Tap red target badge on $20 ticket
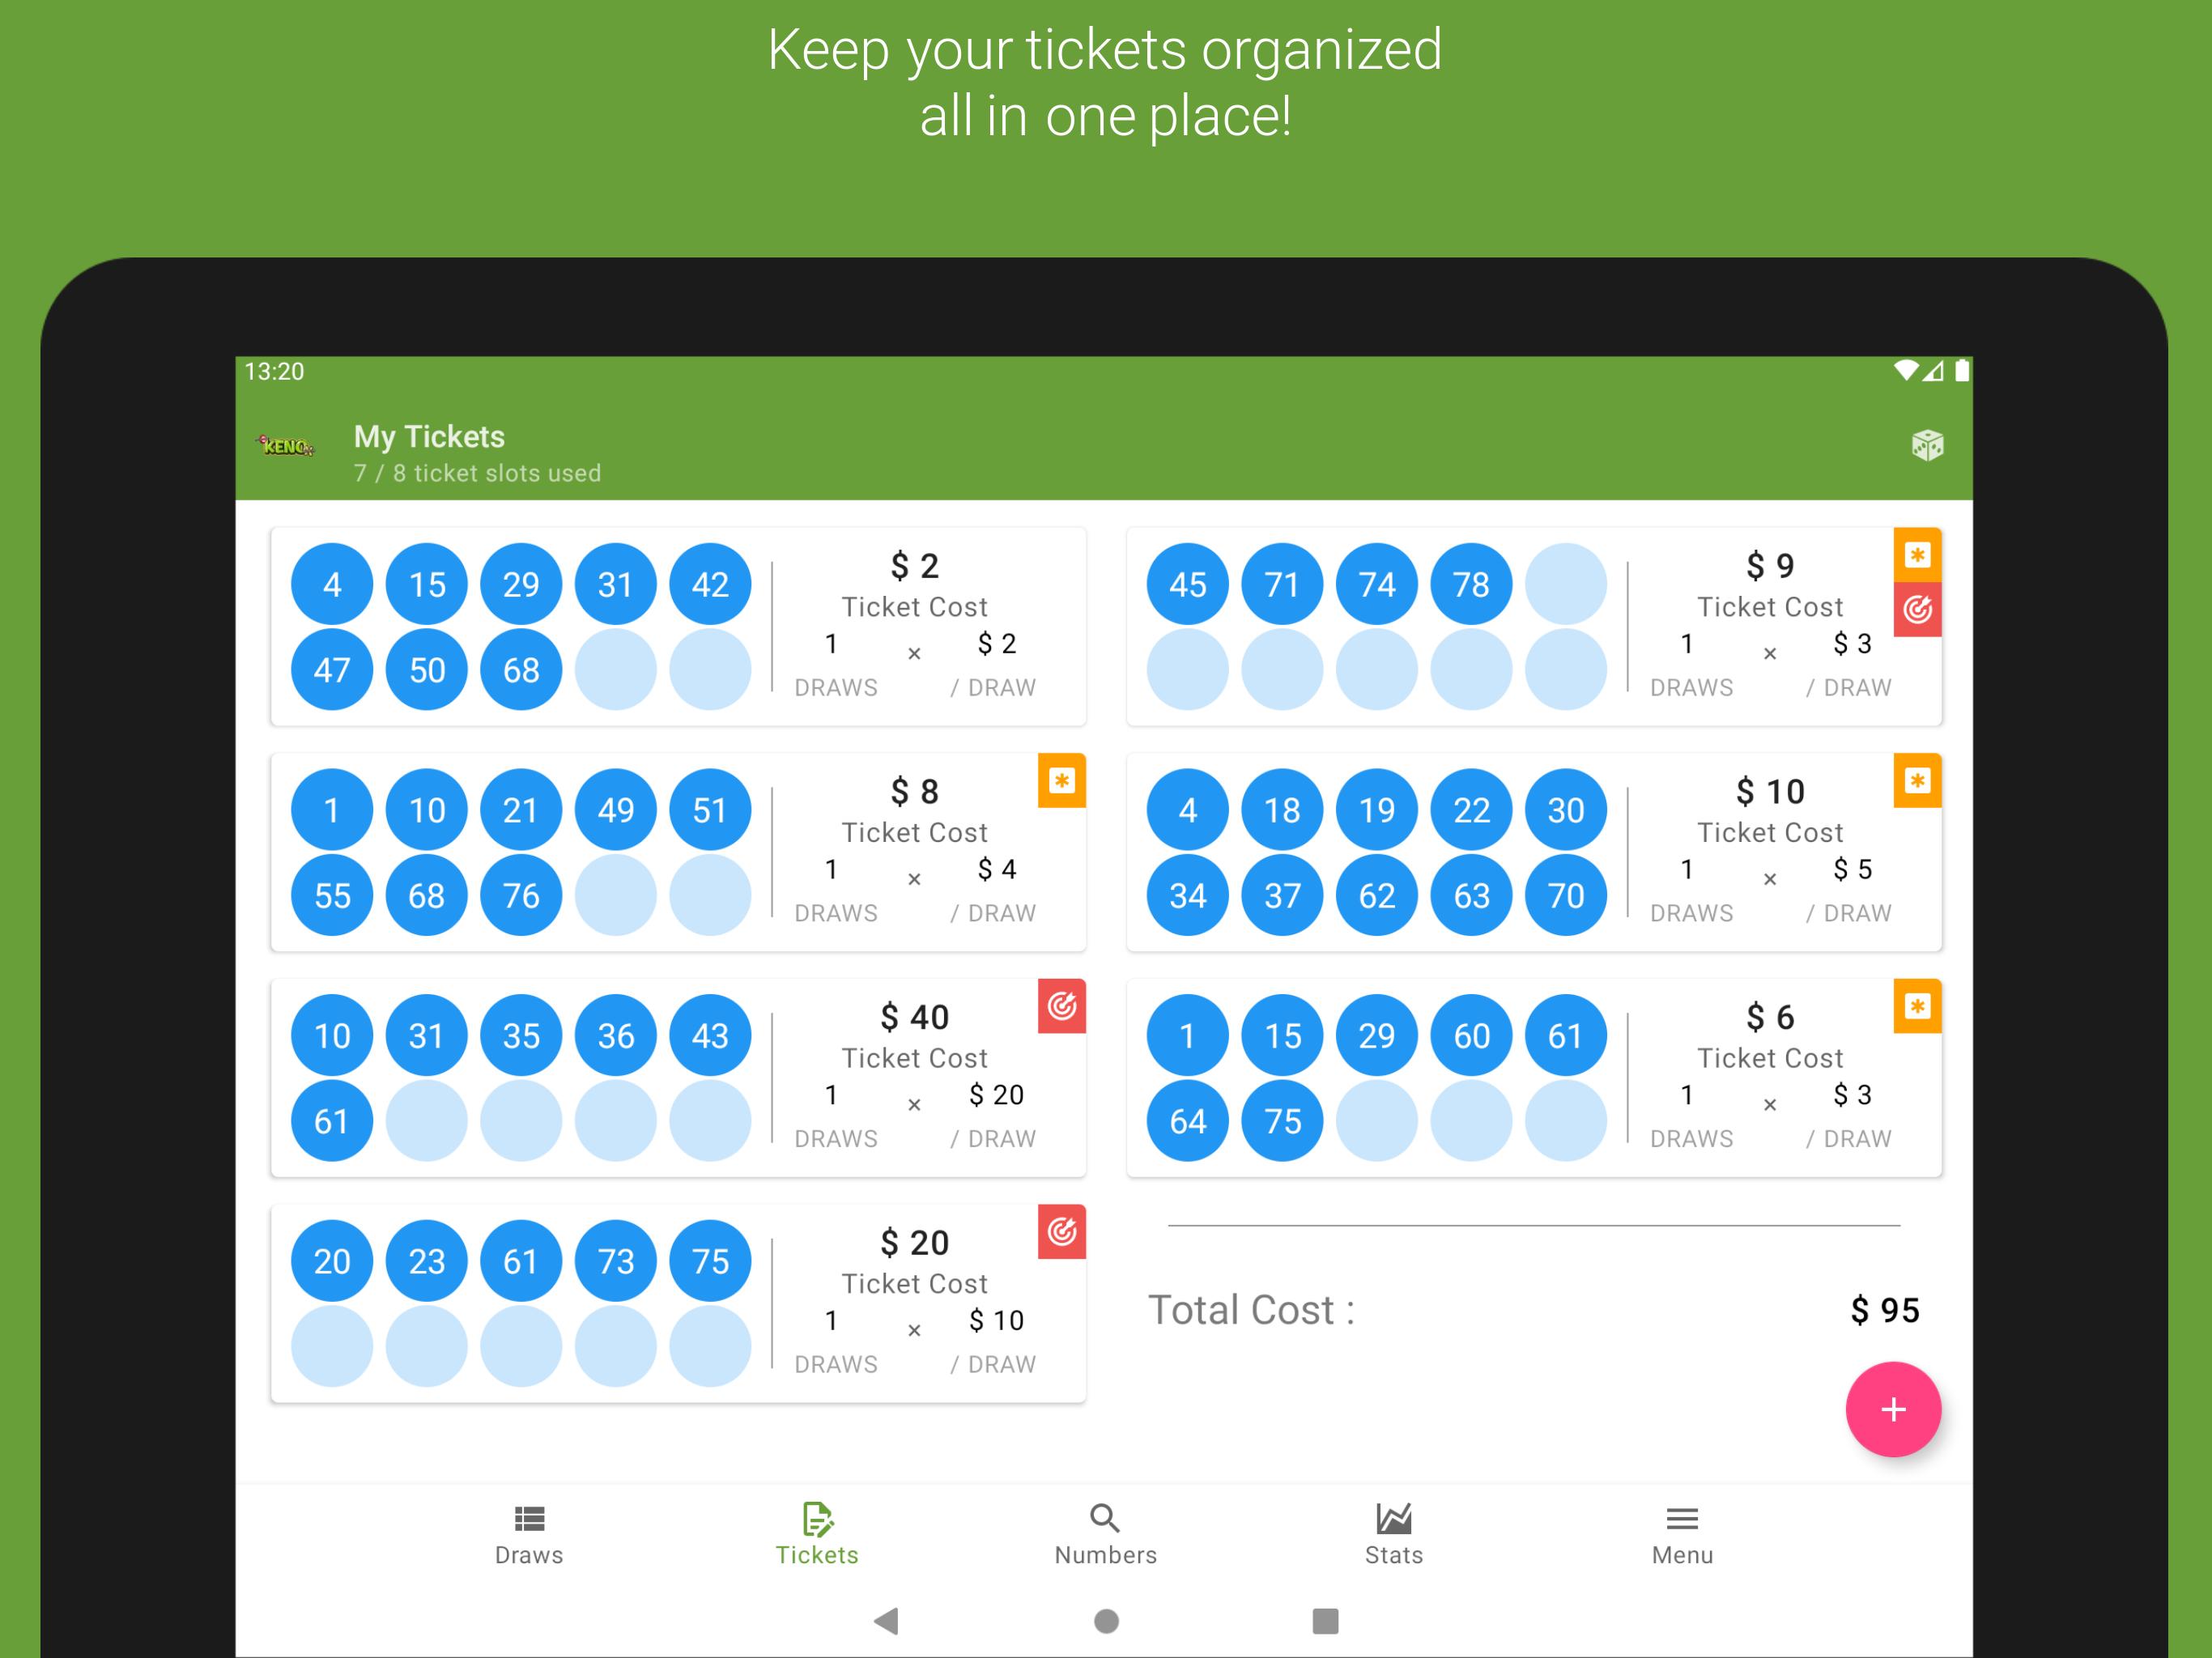 (x=1061, y=1232)
